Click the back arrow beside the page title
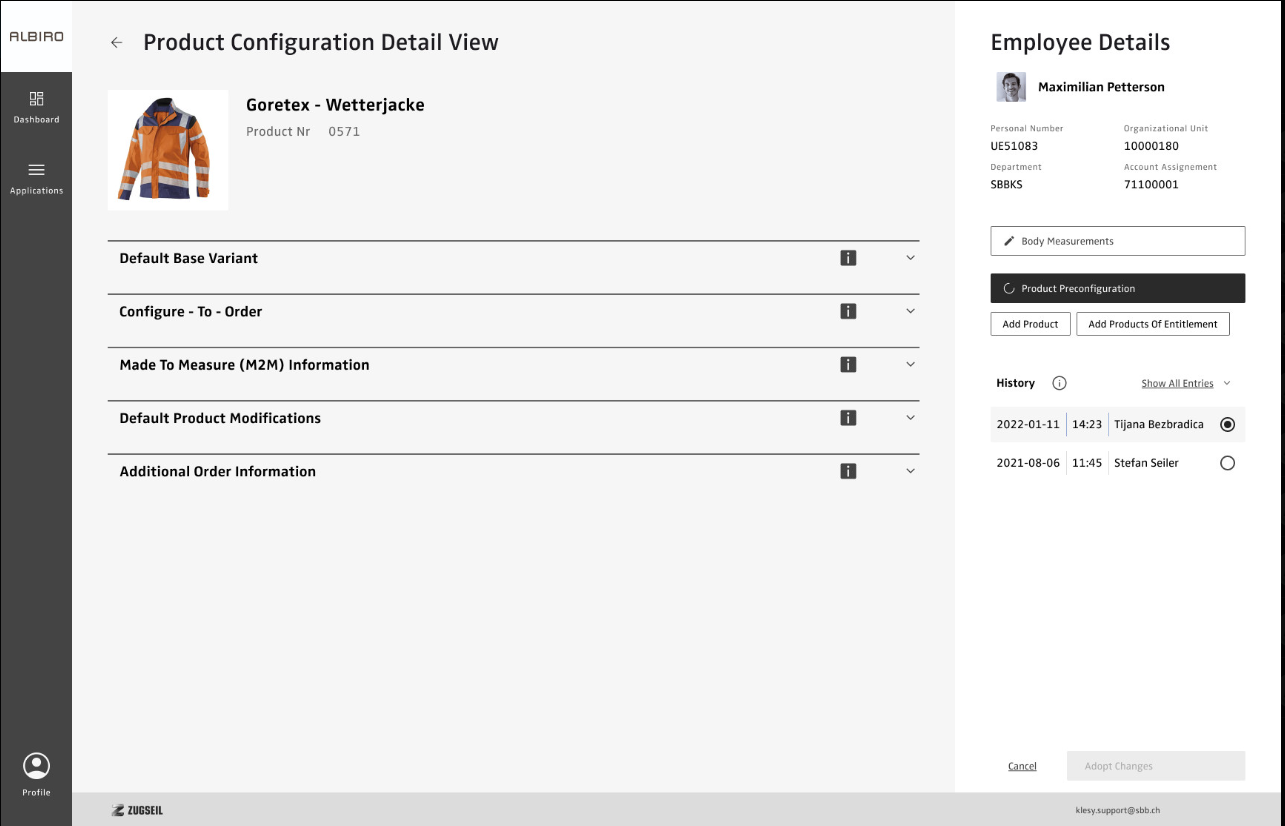The image size is (1285, 826). (x=117, y=43)
